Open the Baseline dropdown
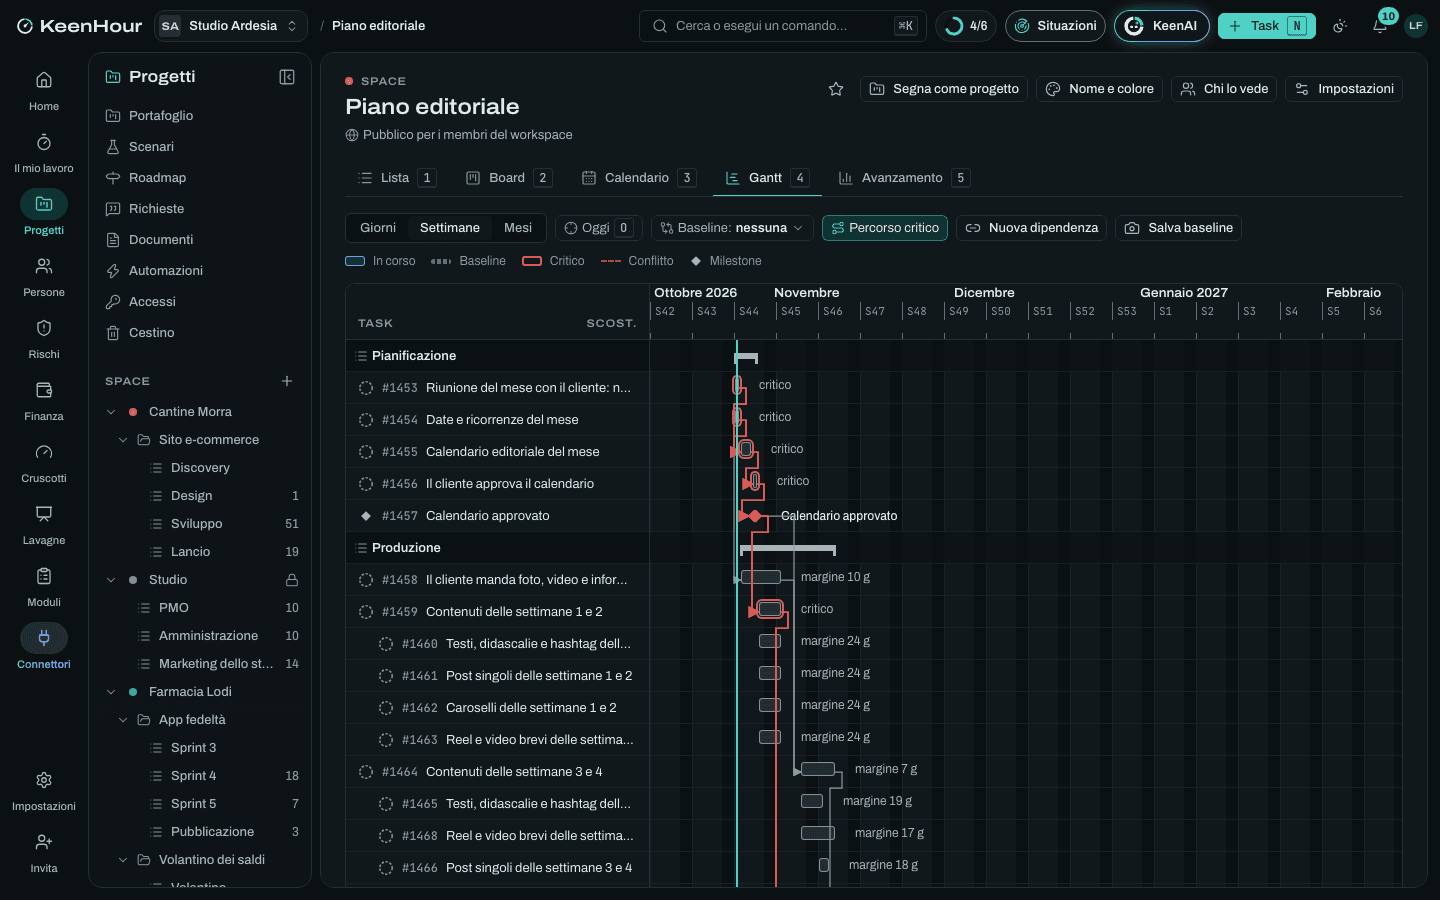 click(x=732, y=228)
